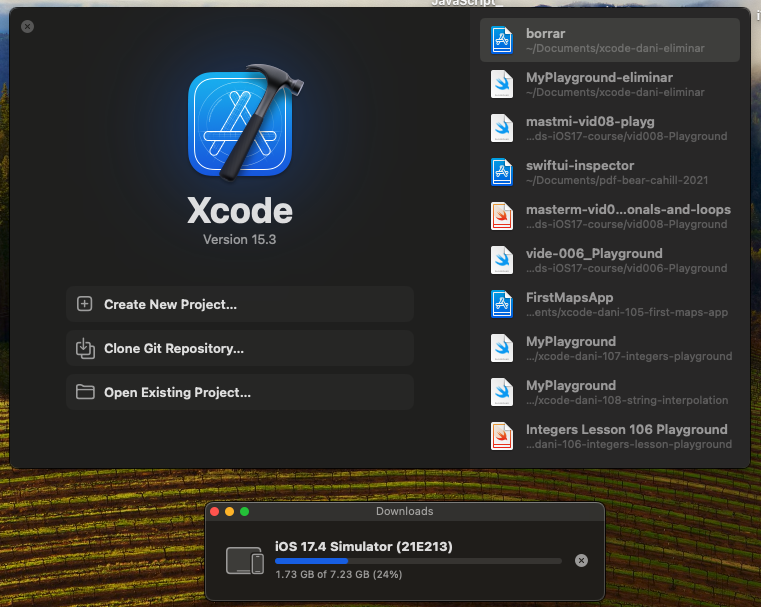Click the Integers Lesson 106 Playground file icon

502,436
